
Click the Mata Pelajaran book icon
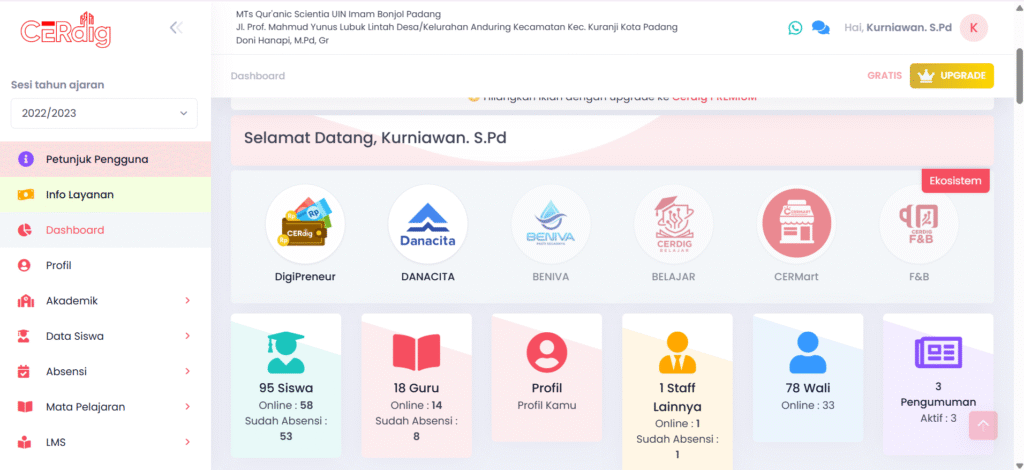pos(25,407)
